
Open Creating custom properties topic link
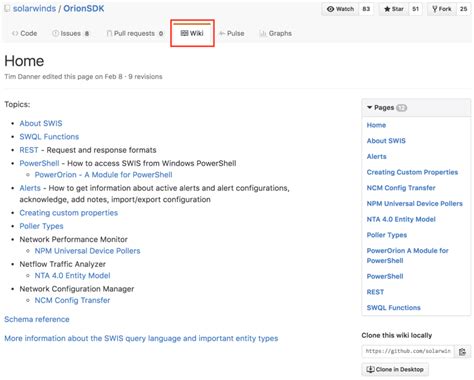(68, 213)
